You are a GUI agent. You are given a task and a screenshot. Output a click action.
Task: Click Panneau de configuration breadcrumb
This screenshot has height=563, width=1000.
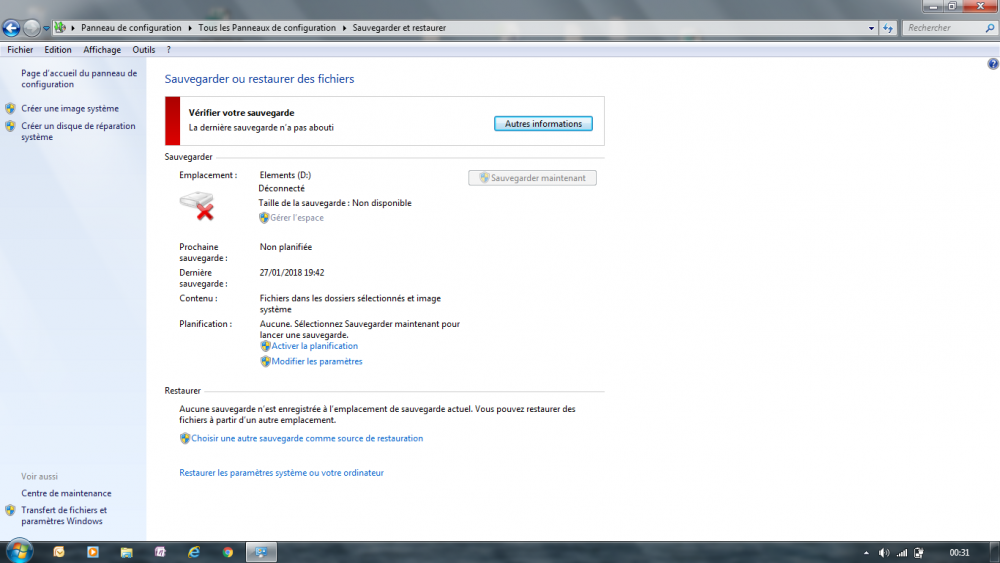click(131, 28)
